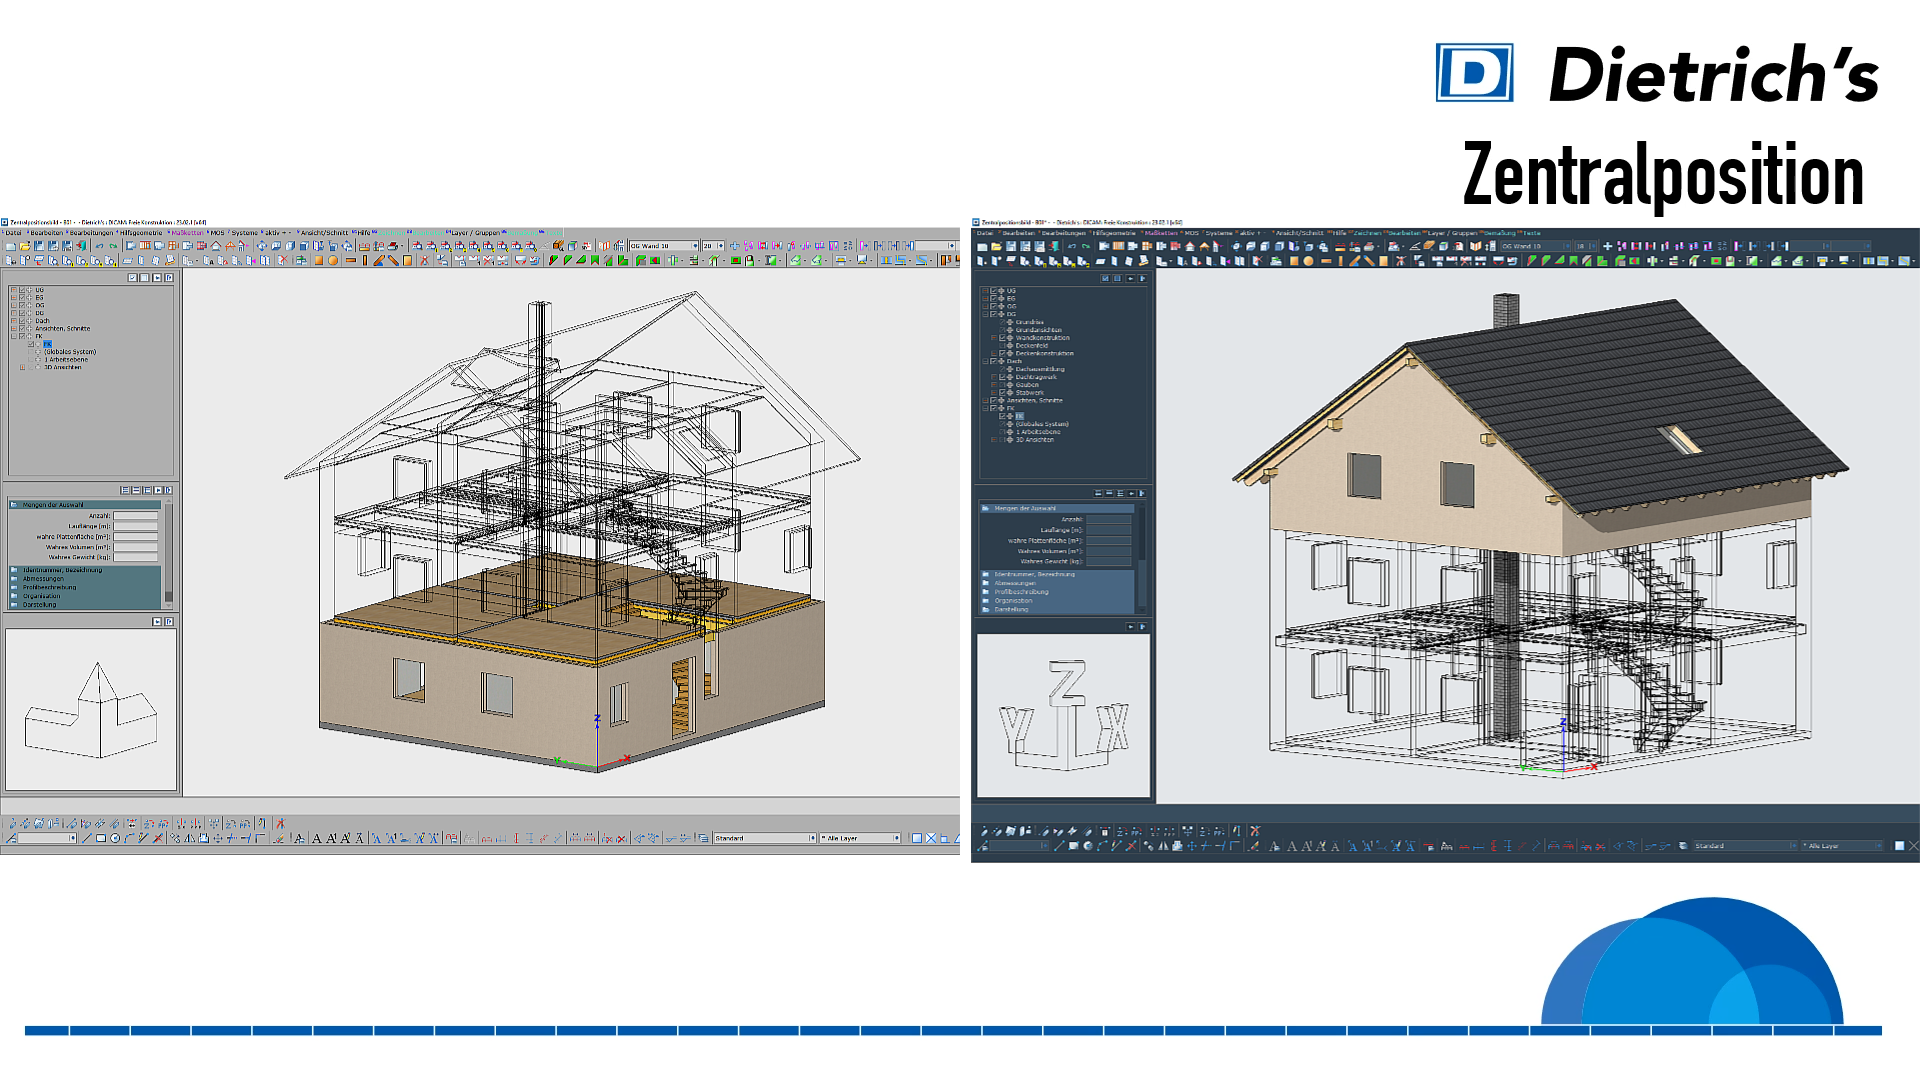Image resolution: width=1920 pixels, height=1080 pixels.
Task: Open the Hilfsgeometrie menu in the left window
Action: (141, 232)
